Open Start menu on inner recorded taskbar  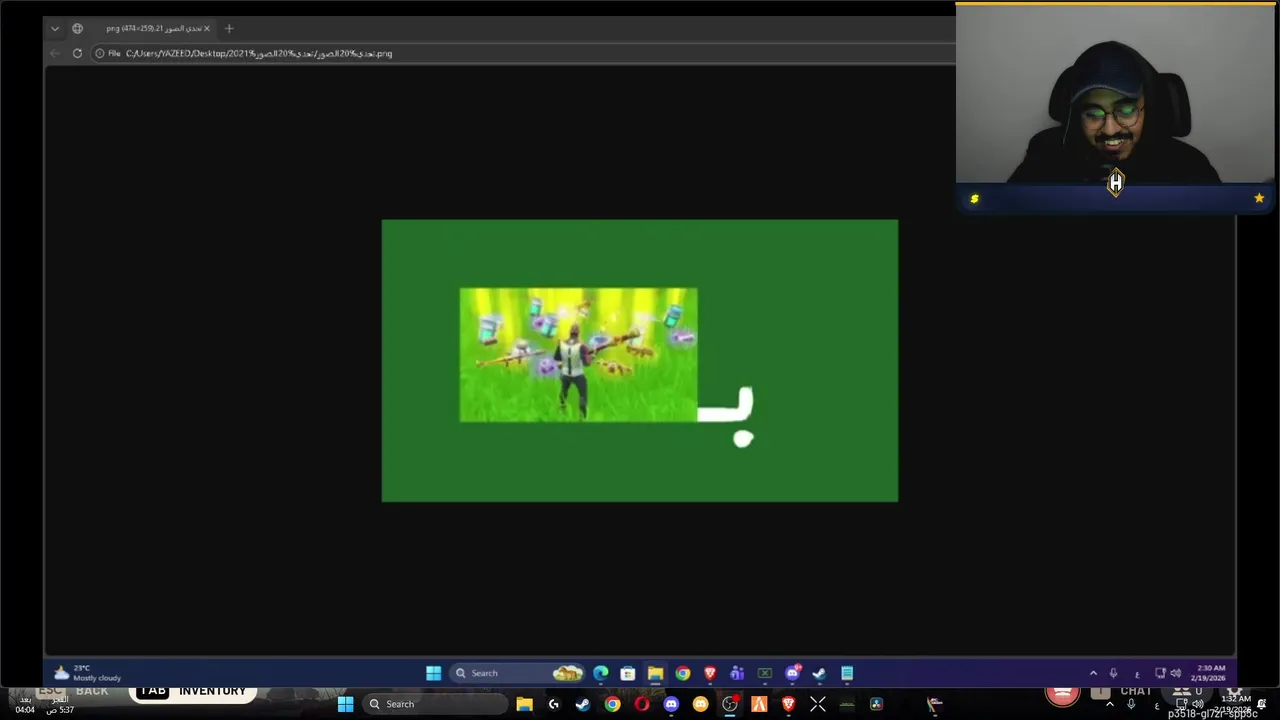click(434, 673)
